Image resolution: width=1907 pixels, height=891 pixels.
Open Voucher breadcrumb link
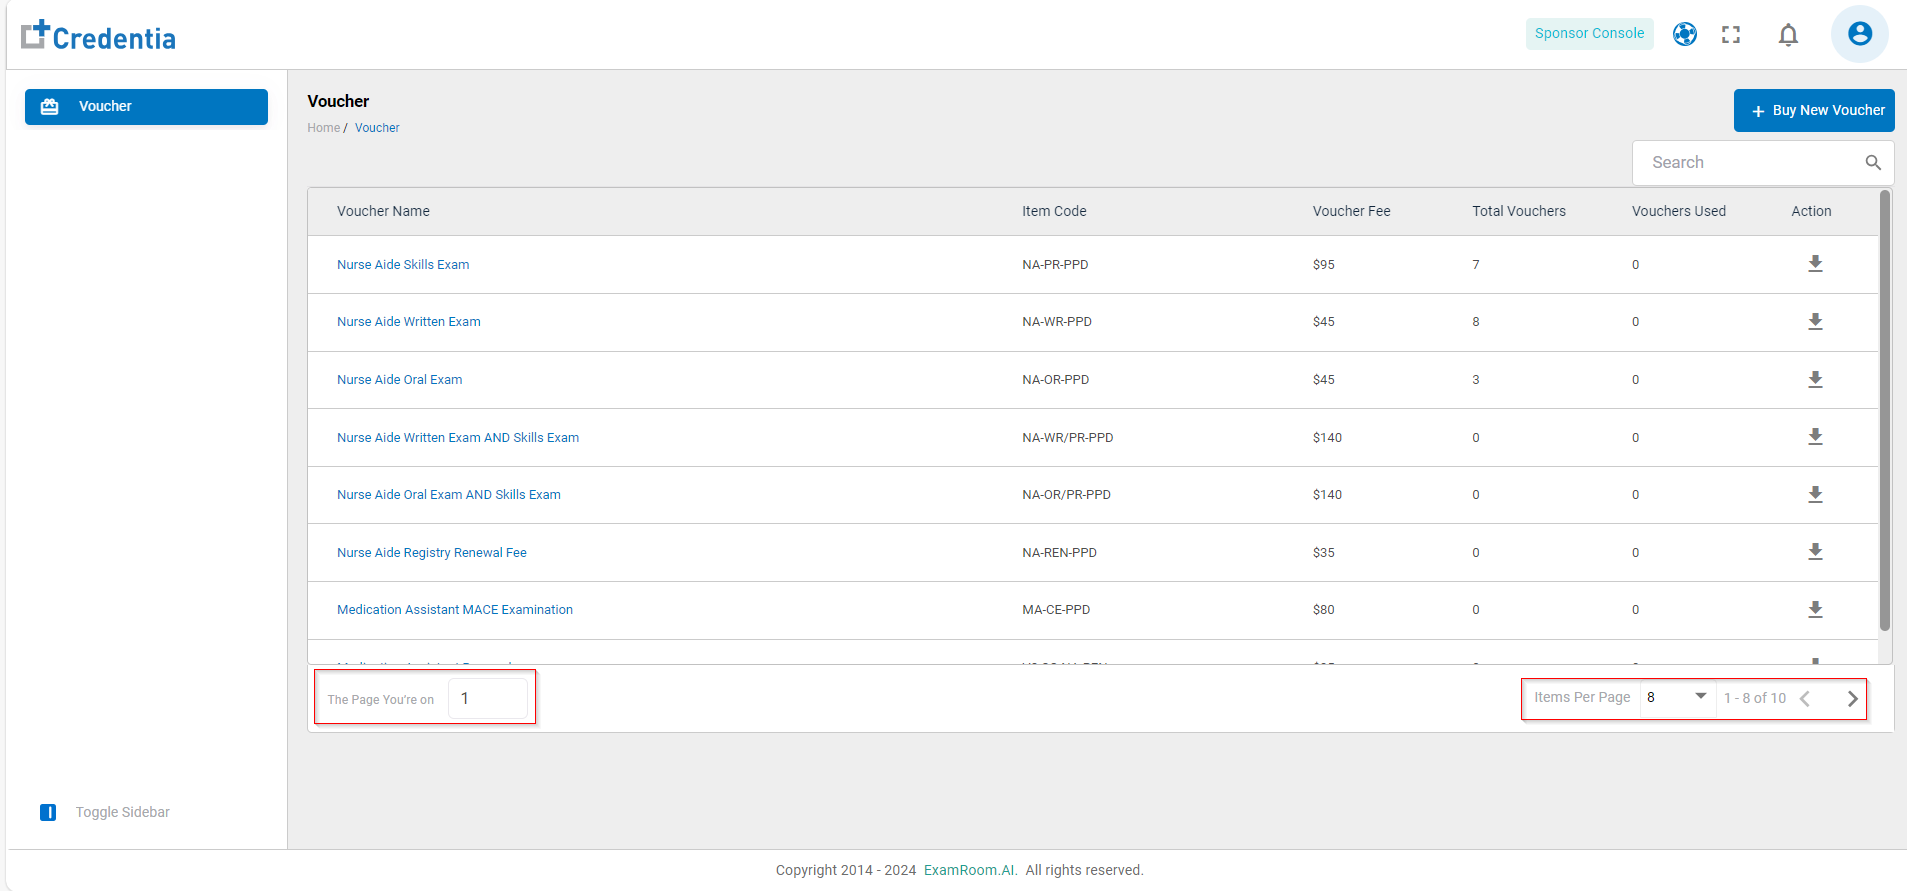(377, 128)
